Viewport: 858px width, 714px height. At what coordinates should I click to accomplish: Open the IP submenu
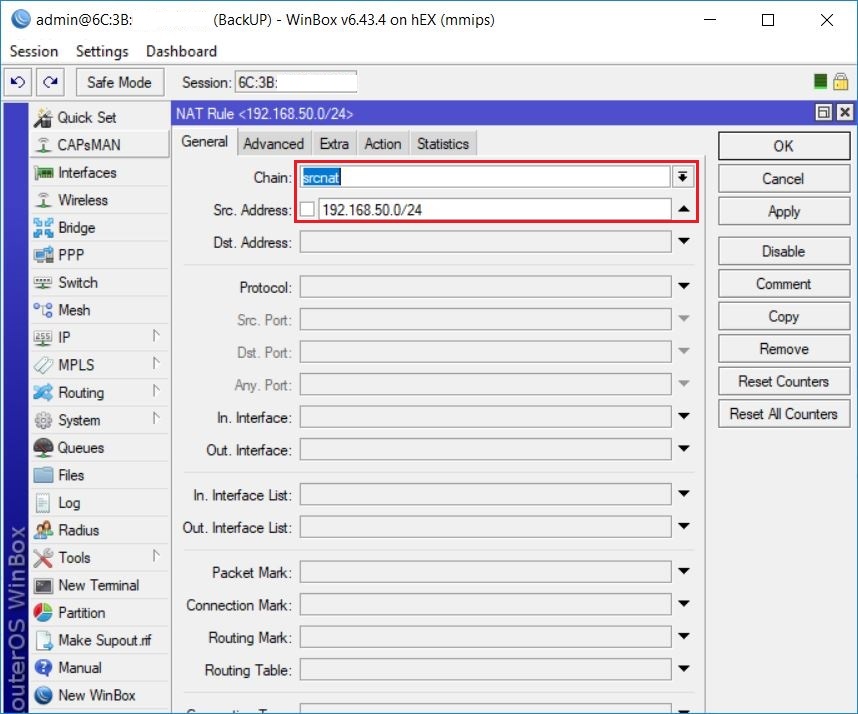coord(100,337)
